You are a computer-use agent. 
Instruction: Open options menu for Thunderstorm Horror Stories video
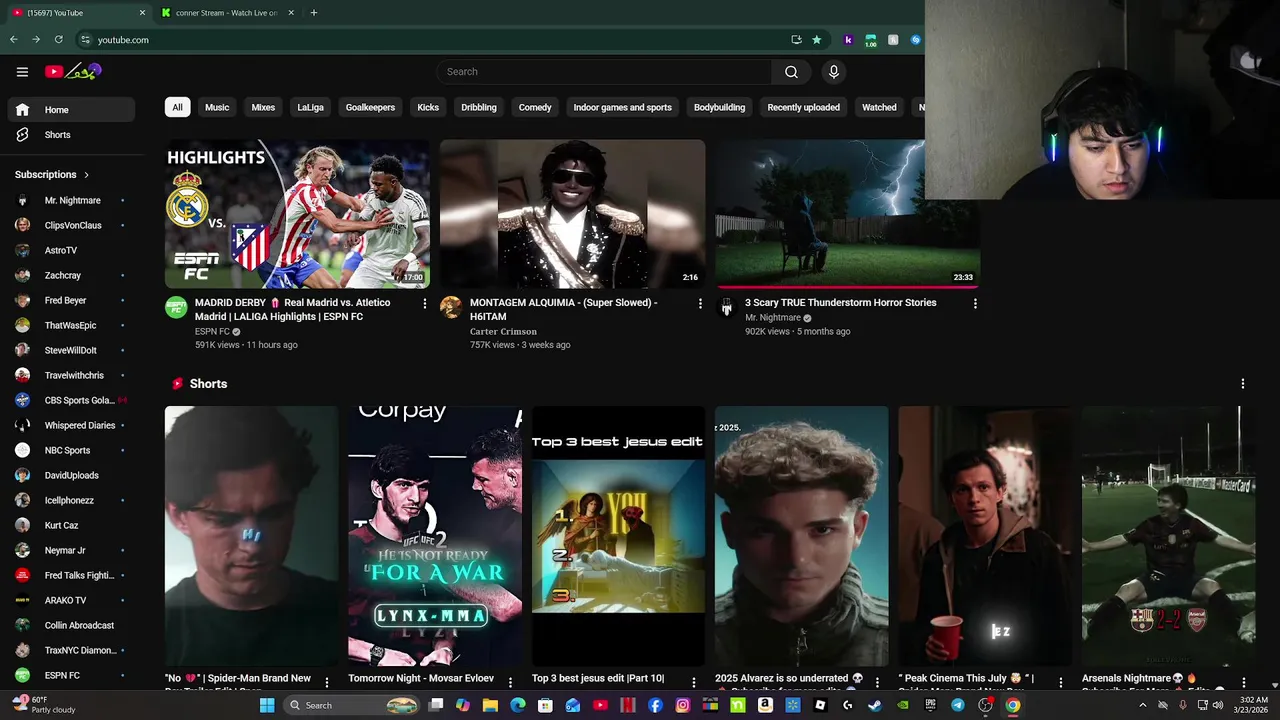(975, 303)
